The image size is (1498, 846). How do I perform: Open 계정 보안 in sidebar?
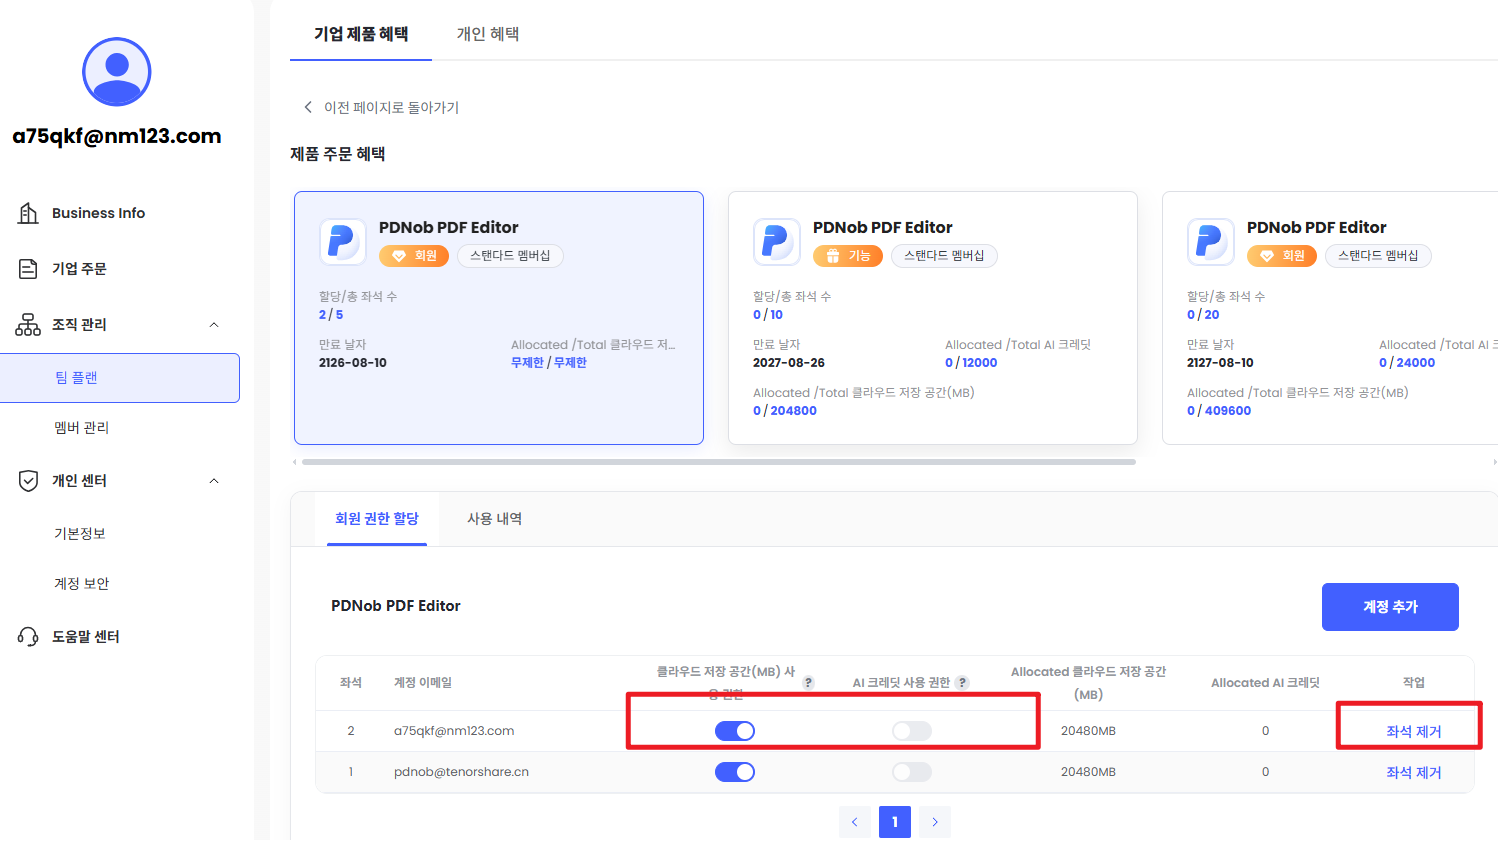click(81, 583)
